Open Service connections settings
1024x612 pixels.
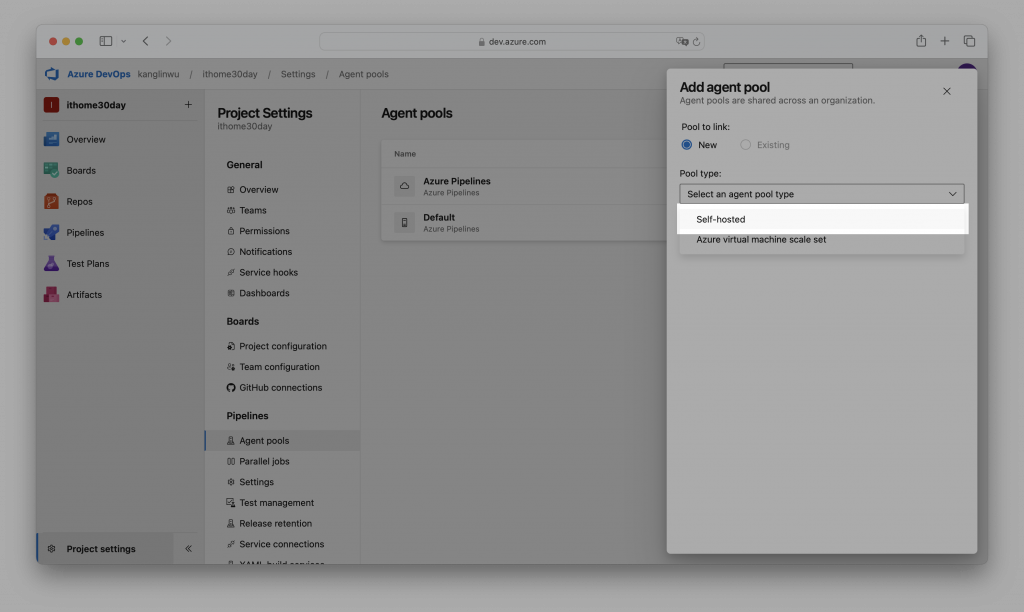tap(282, 544)
